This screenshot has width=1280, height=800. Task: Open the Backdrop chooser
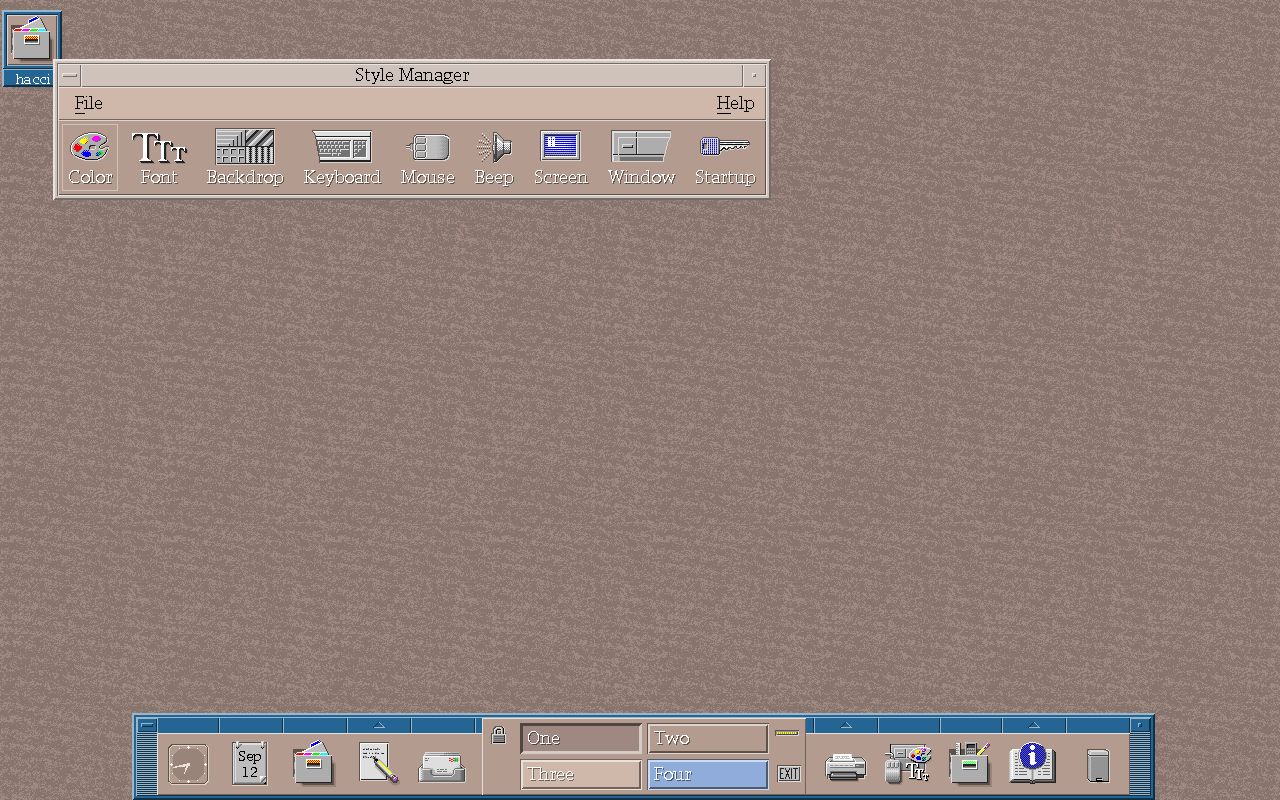[245, 158]
